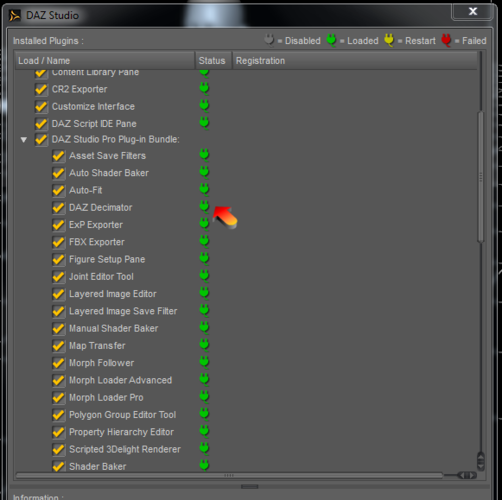The image size is (502, 500).
Task: Click the Layered Image Save Filter status icon
Action: pos(204,311)
